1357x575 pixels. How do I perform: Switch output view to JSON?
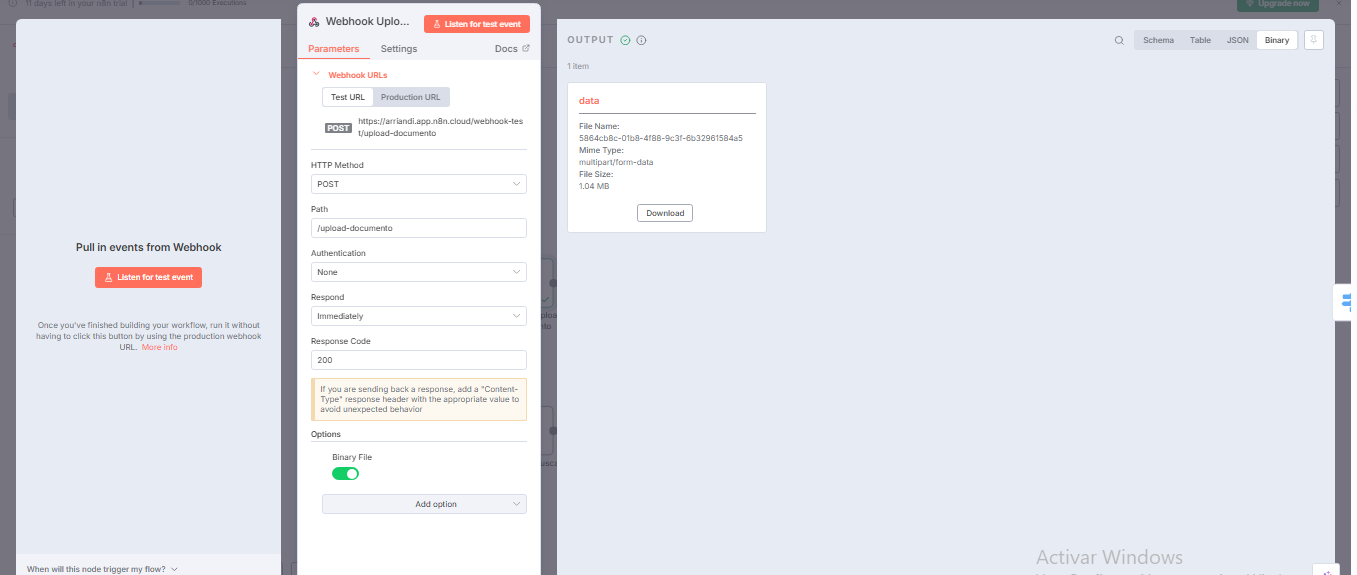tap(1238, 40)
